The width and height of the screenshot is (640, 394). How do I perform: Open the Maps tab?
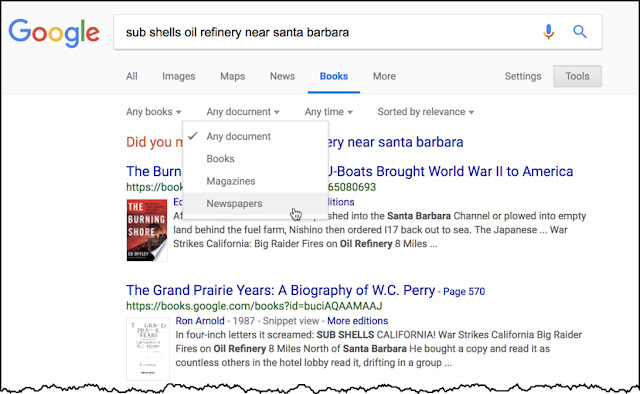pyautogui.click(x=233, y=76)
